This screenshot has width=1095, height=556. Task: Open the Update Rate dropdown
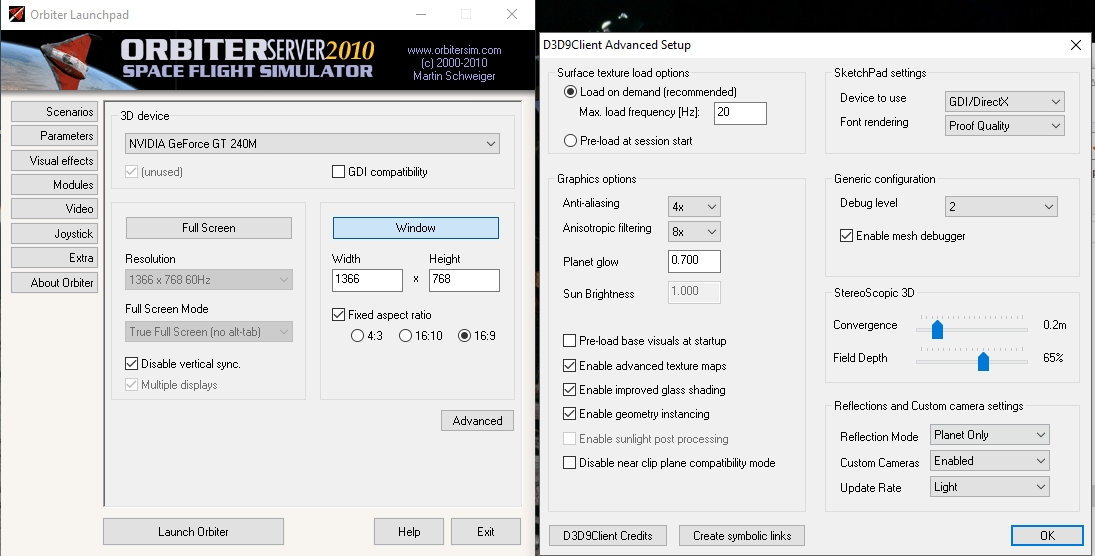[x=990, y=487]
